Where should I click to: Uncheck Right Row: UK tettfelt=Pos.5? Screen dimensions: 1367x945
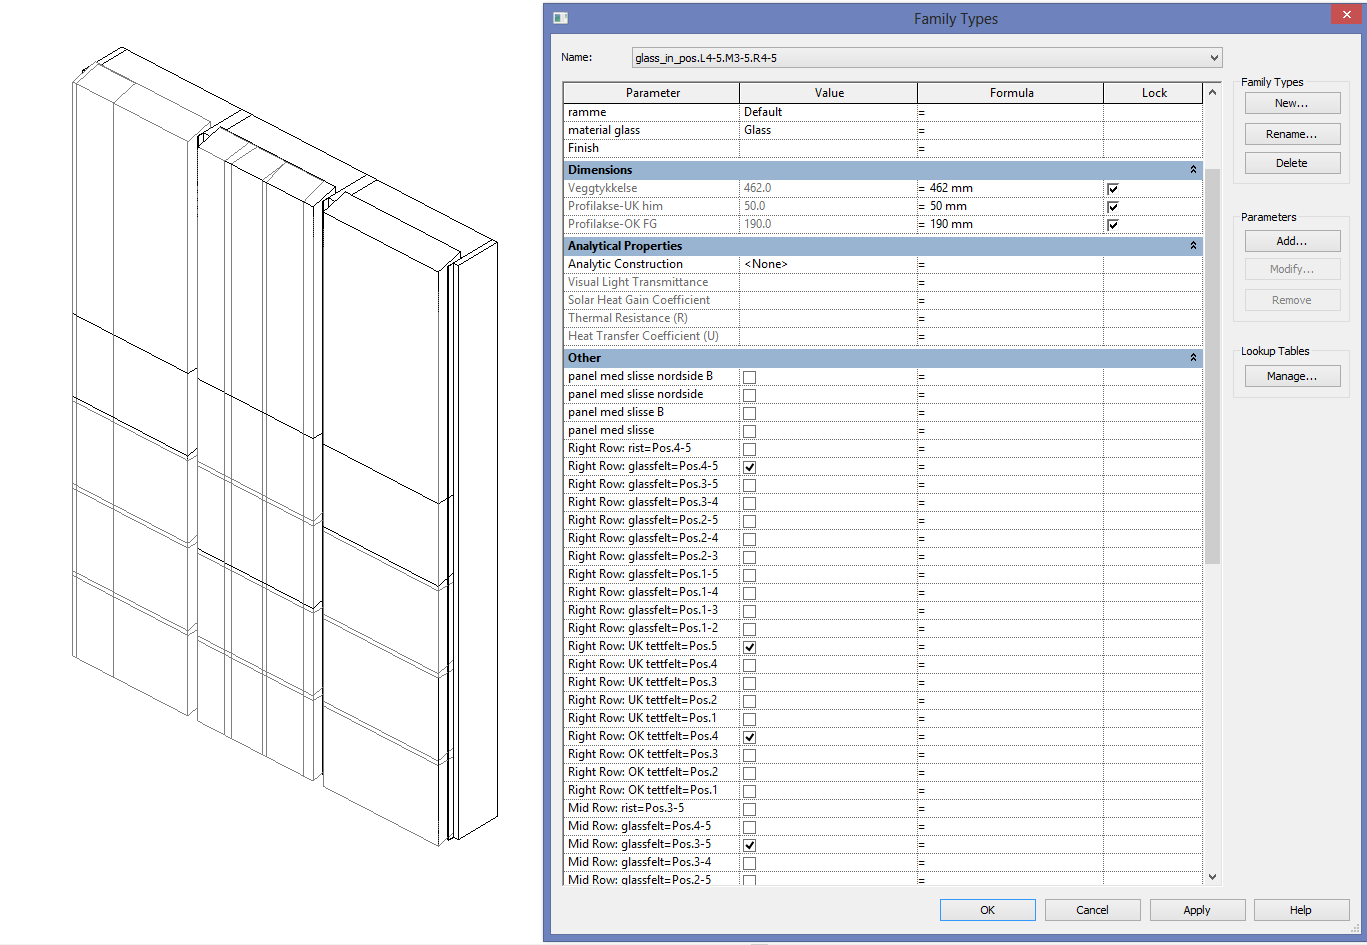[749, 647]
